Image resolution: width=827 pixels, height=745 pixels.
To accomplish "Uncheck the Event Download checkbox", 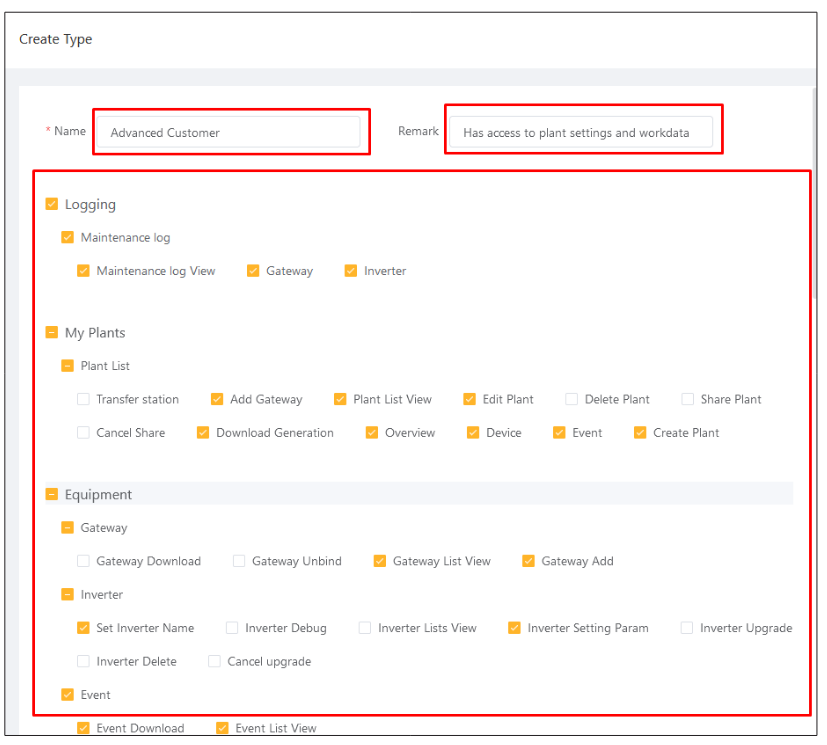I will (83, 728).
